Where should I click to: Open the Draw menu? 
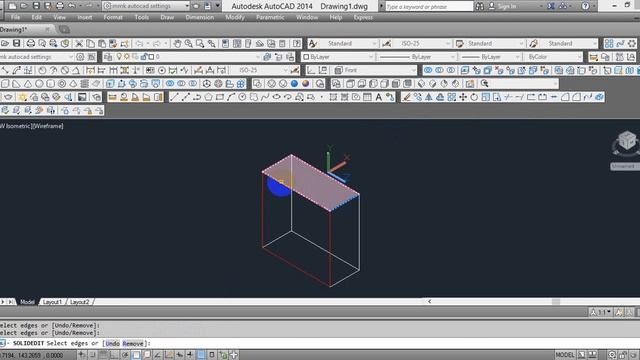167,18
